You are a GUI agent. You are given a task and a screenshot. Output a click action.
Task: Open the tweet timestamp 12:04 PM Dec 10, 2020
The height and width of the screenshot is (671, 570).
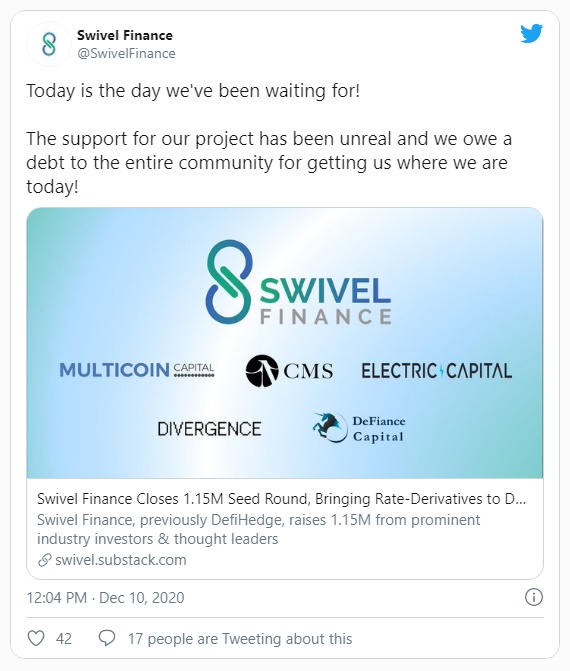pyautogui.click(x=105, y=597)
